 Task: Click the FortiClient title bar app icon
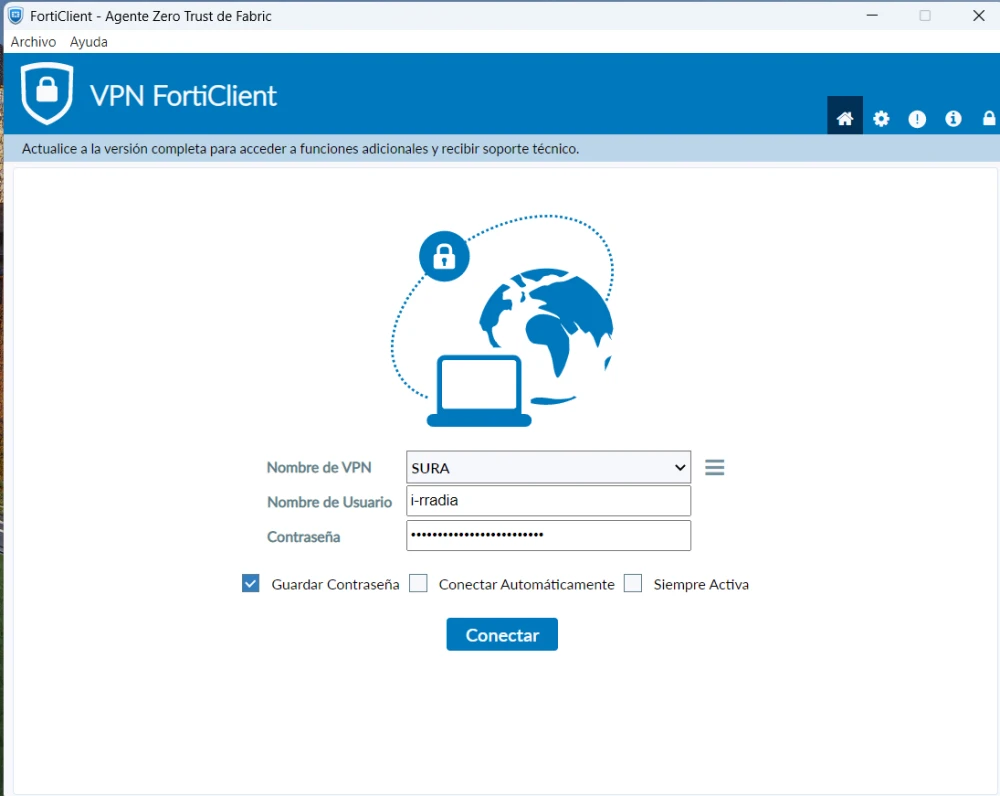point(15,16)
